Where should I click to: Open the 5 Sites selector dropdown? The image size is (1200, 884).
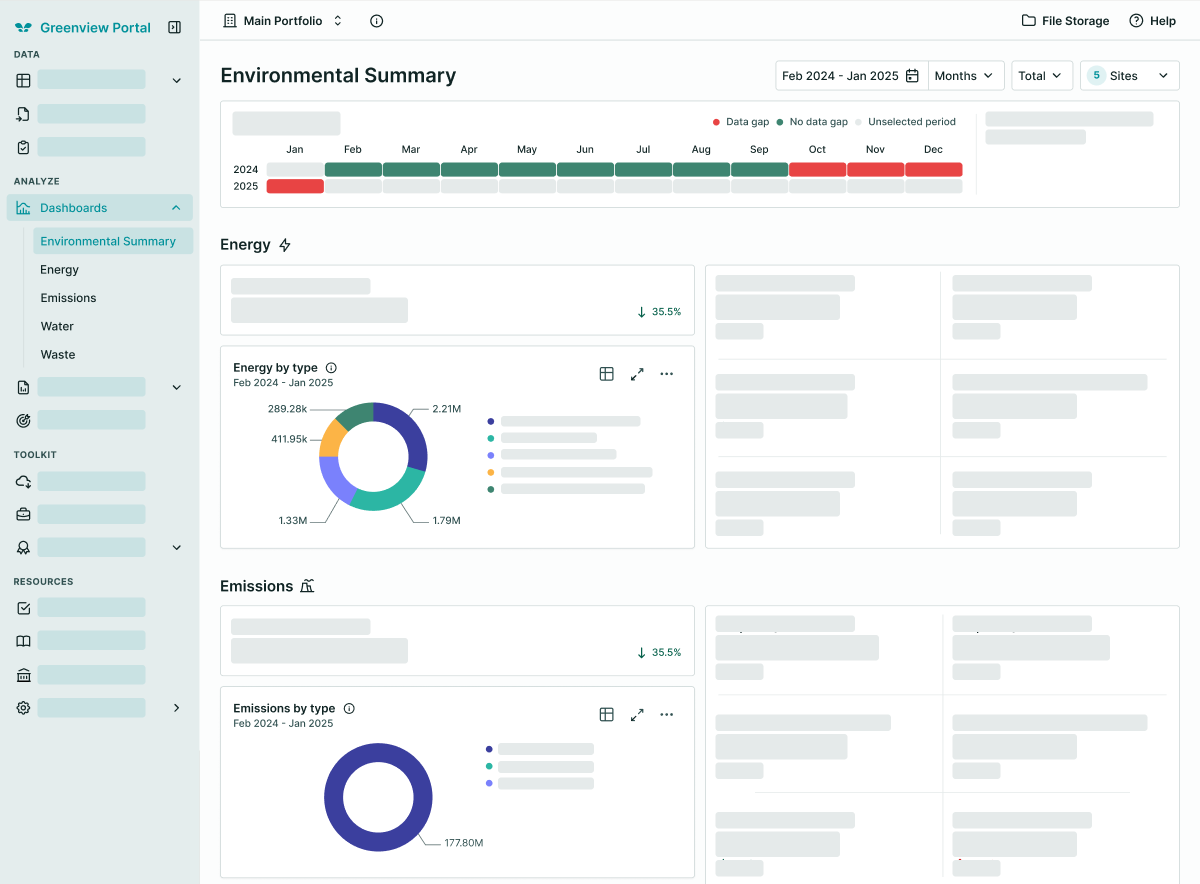[x=1130, y=76]
